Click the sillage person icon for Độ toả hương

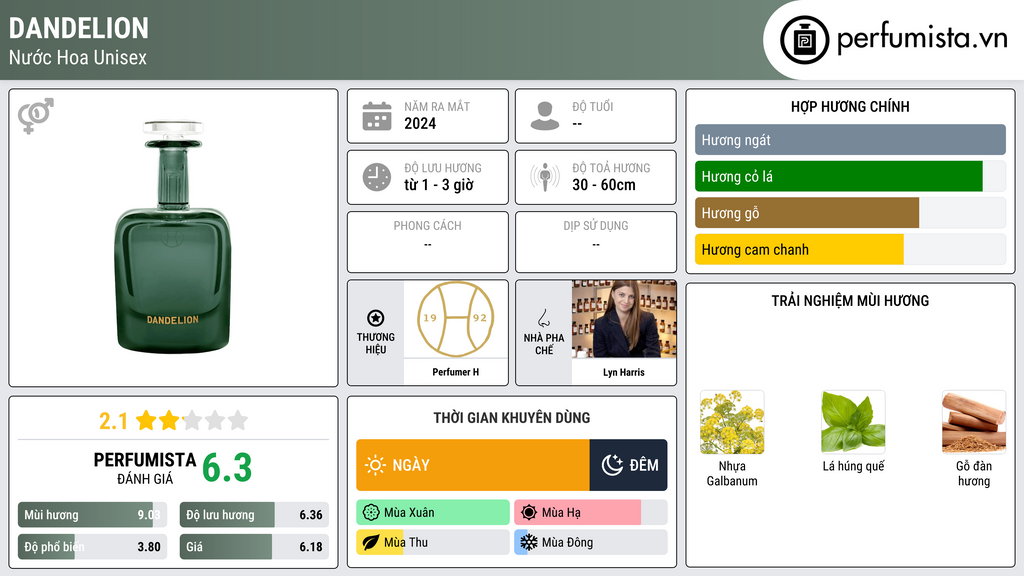tap(545, 177)
